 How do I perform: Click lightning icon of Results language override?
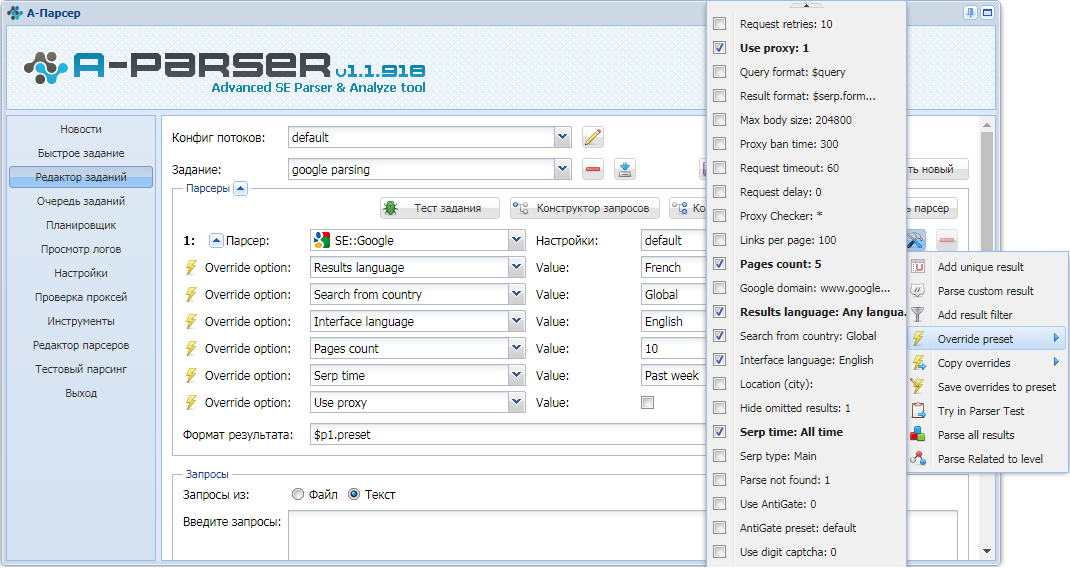pos(191,268)
